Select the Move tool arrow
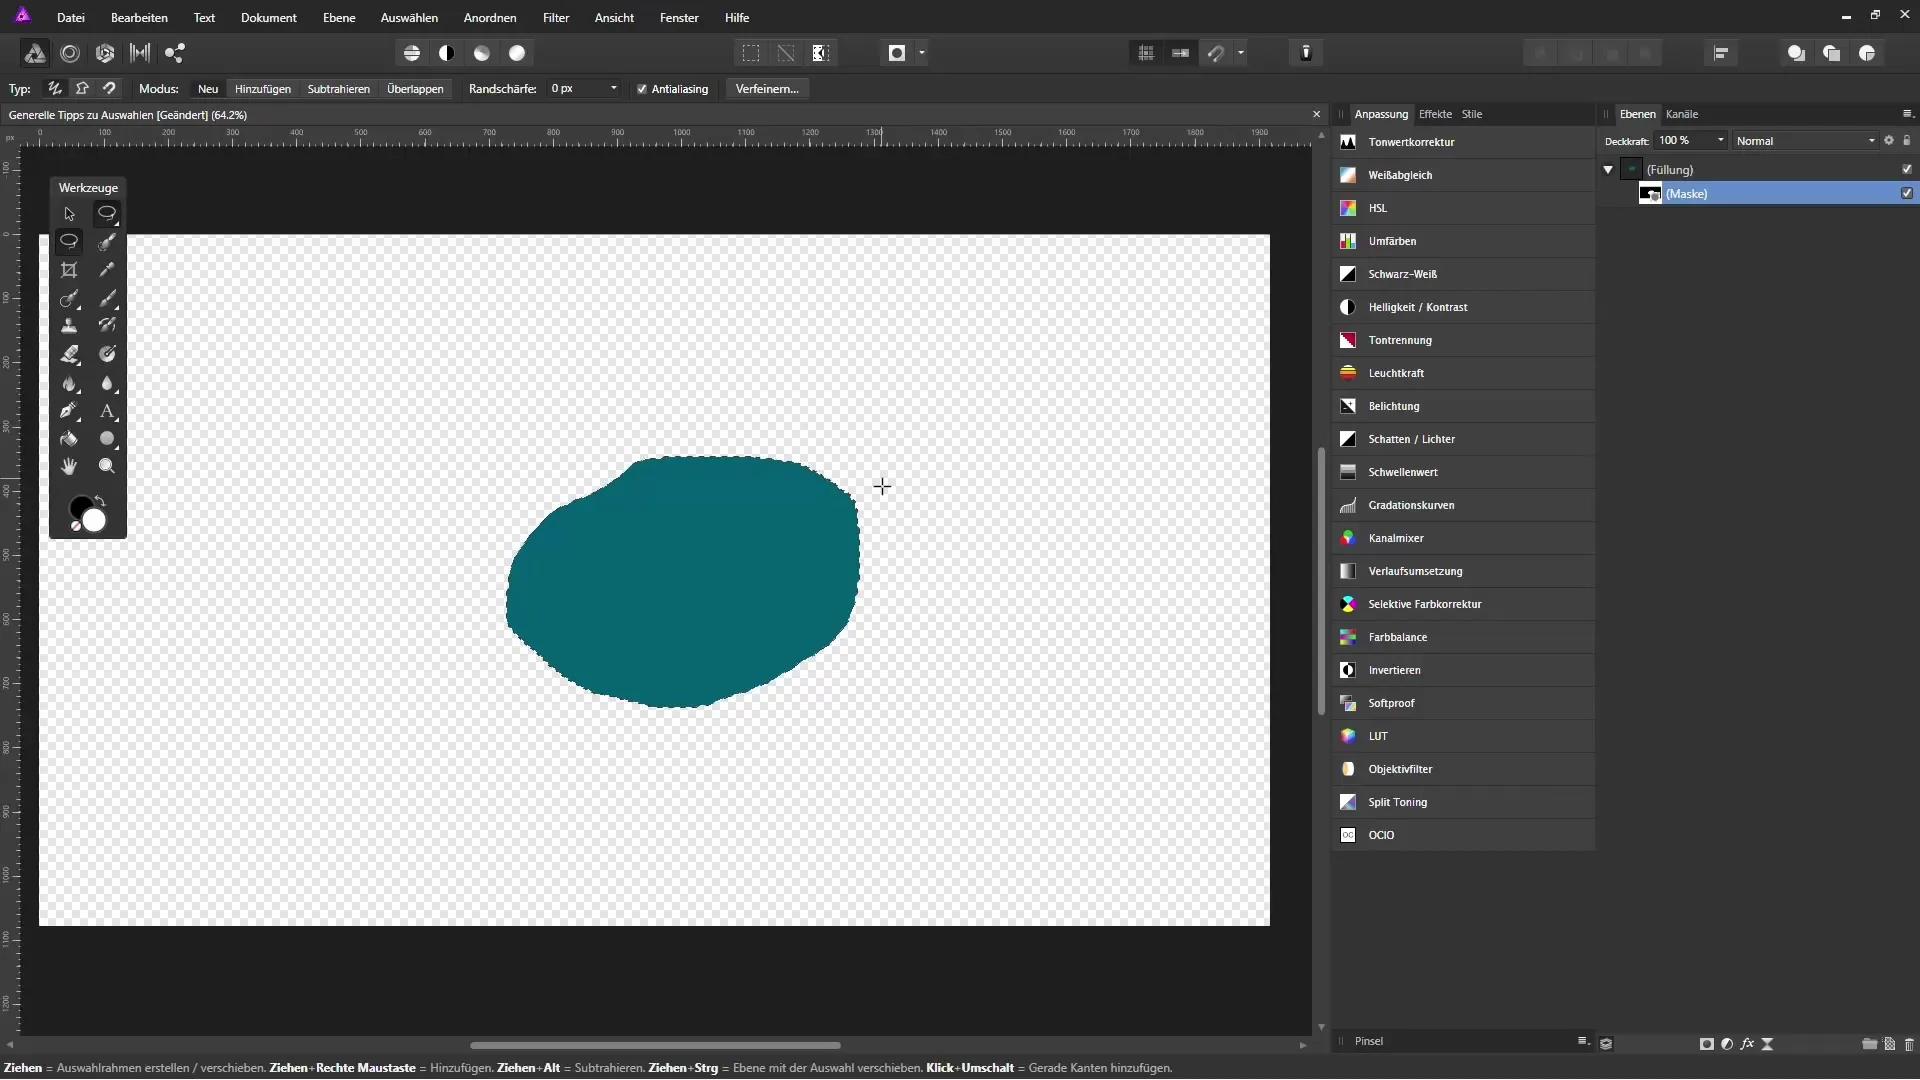 pos(69,214)
